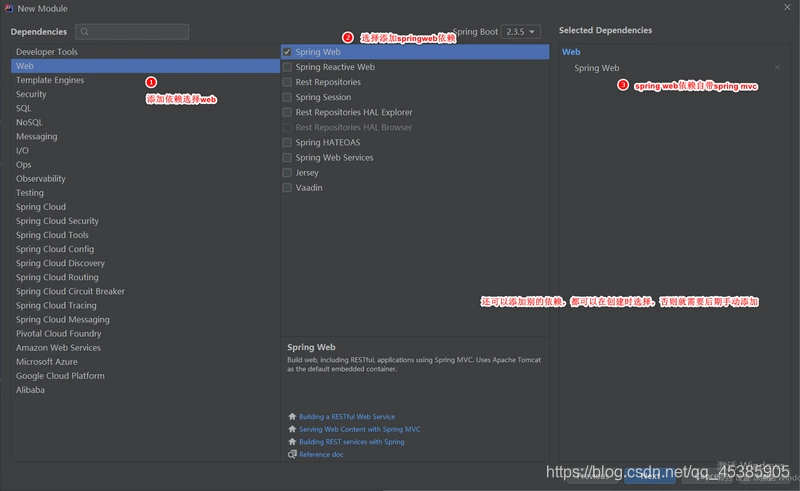Choose the Ops category

(x=145, y=164)
